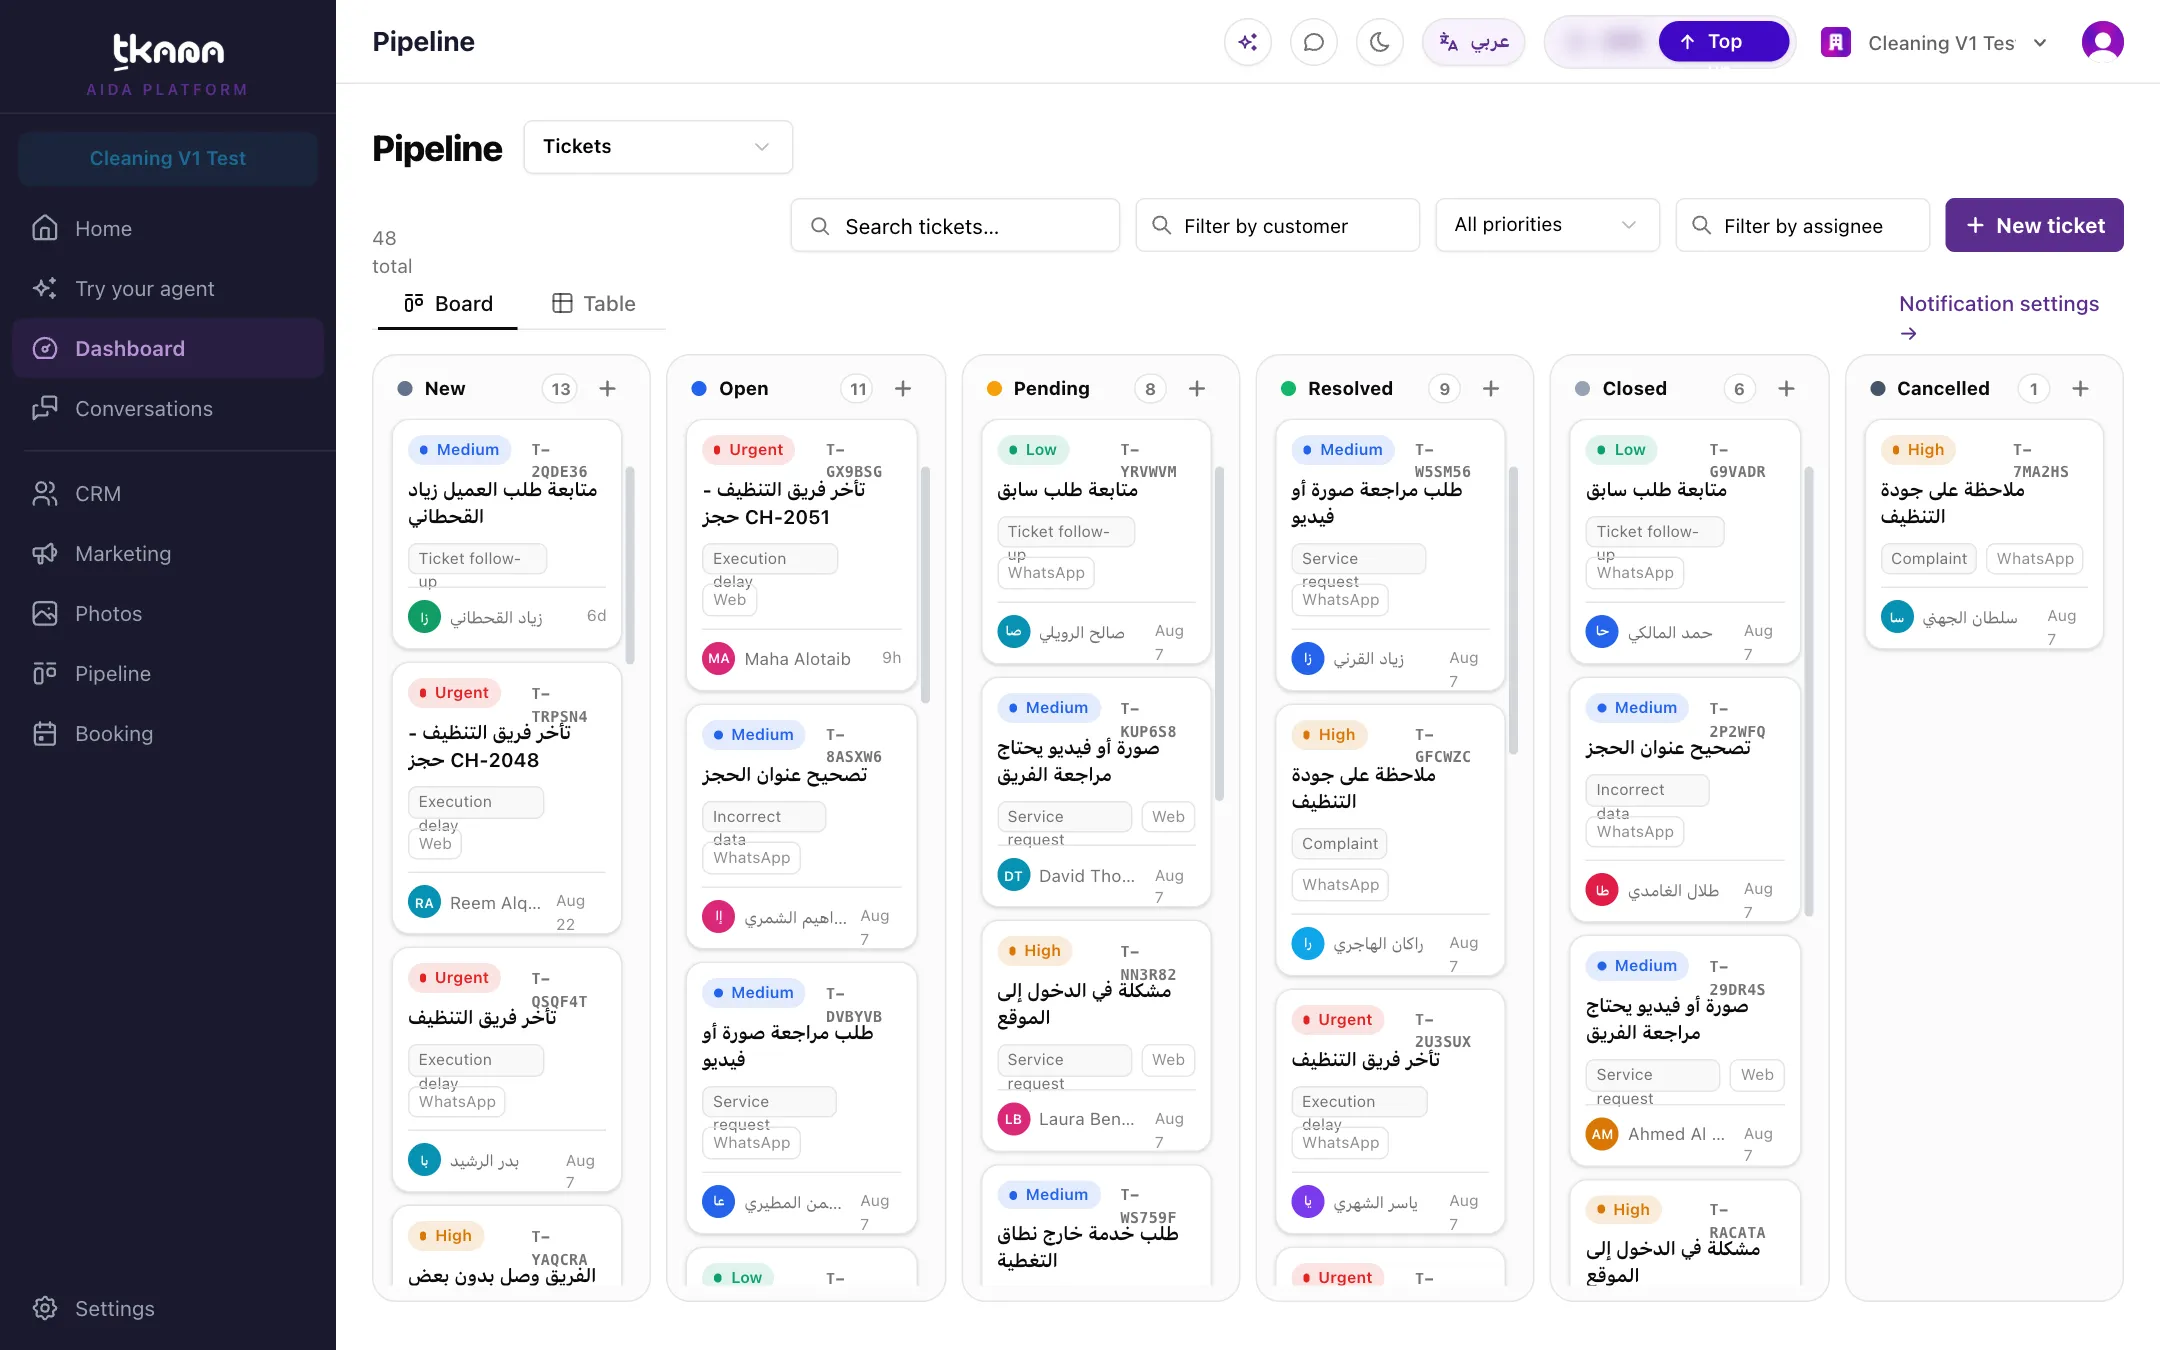
Task: Expand the Cleaning V1 Tes workspace dropdown
Action: tap(1934, 43)
